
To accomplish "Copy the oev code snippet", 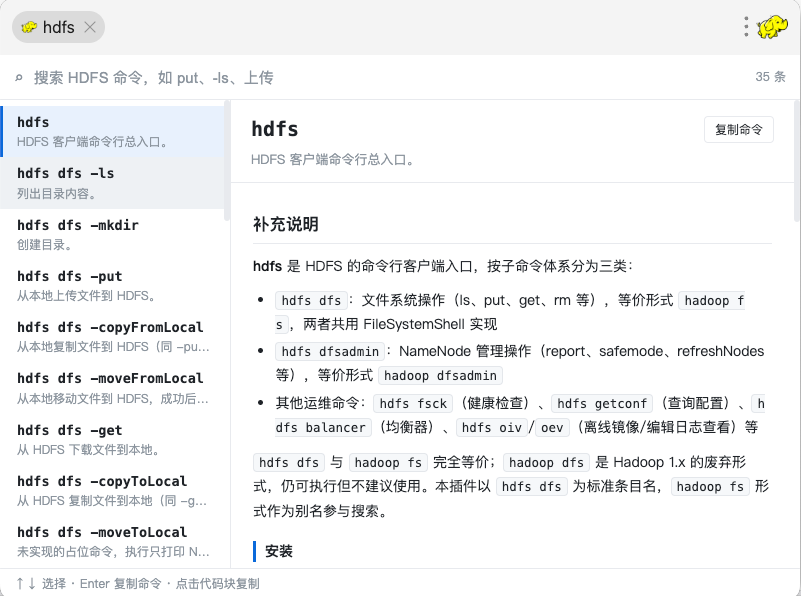I will pyautogui.click(x=552, y=427).
